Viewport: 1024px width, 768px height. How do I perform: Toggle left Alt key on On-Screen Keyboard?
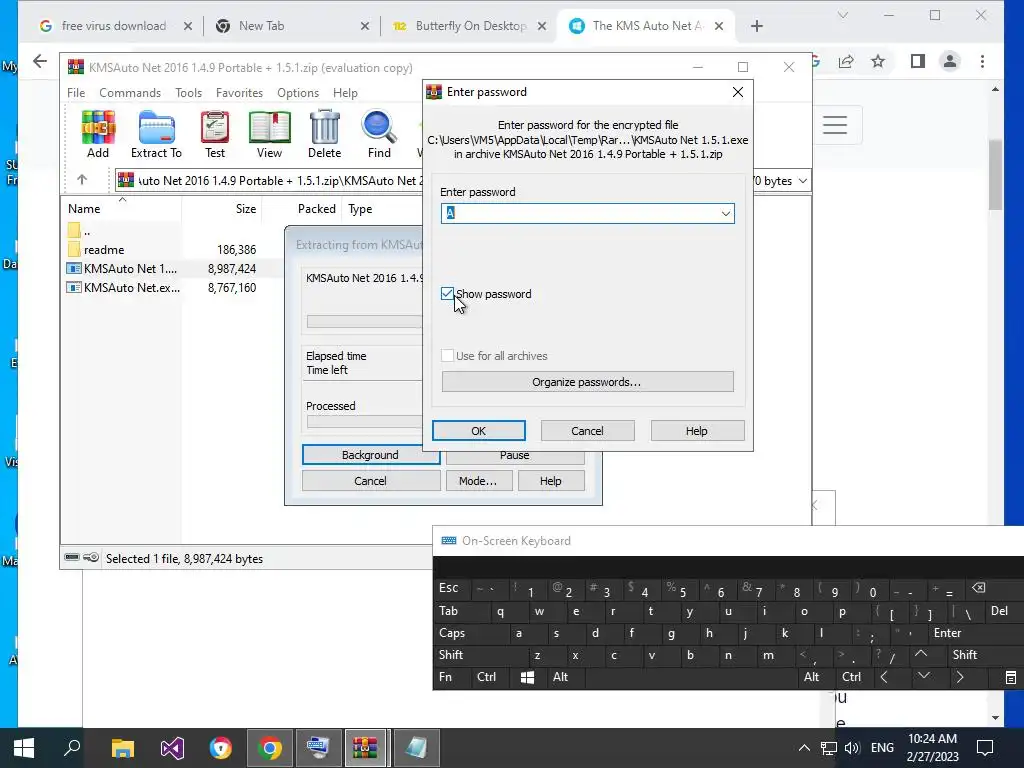(560, 677)
